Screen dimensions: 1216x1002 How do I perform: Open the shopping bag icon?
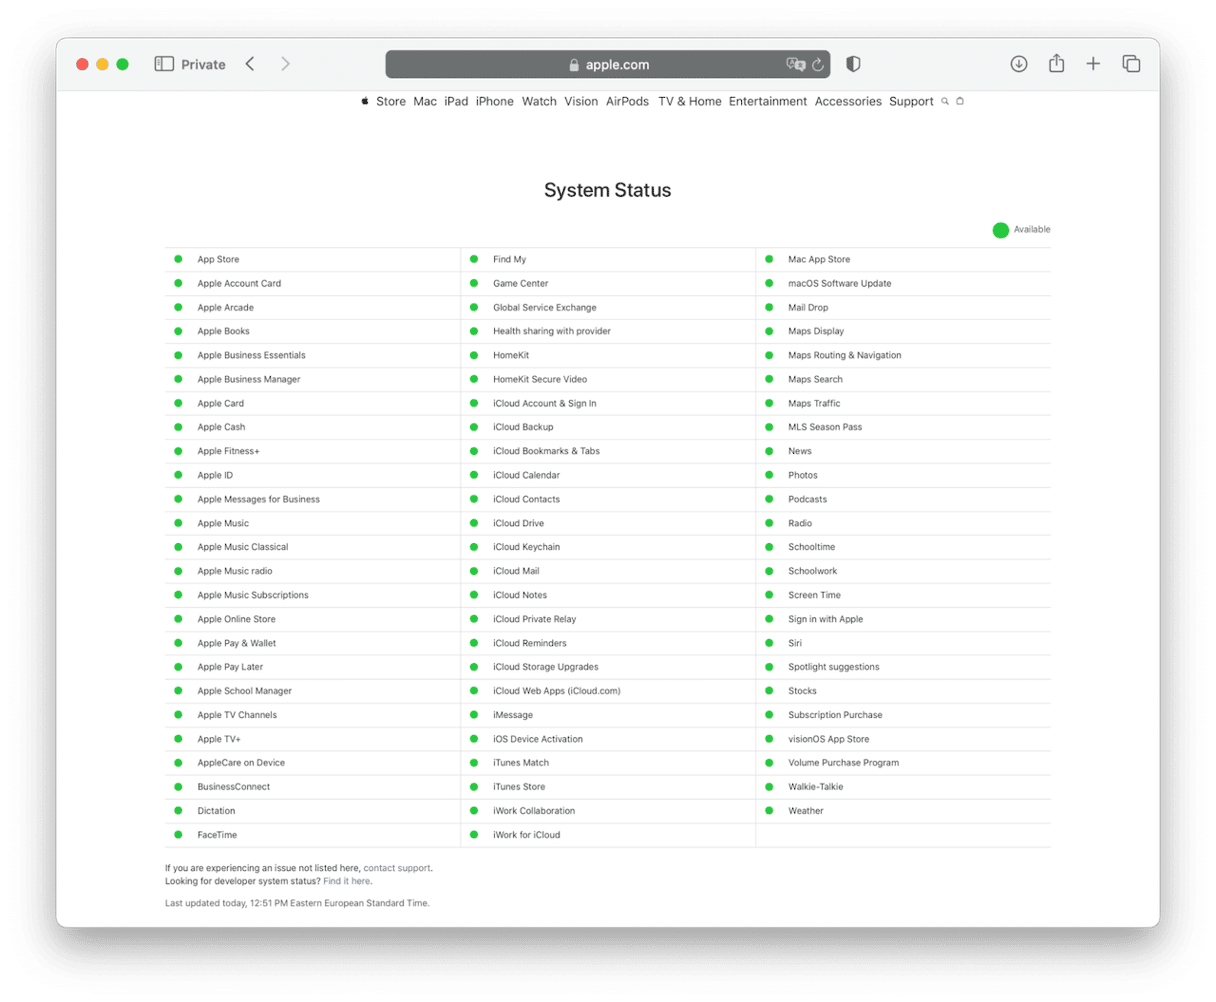[960, 101]
